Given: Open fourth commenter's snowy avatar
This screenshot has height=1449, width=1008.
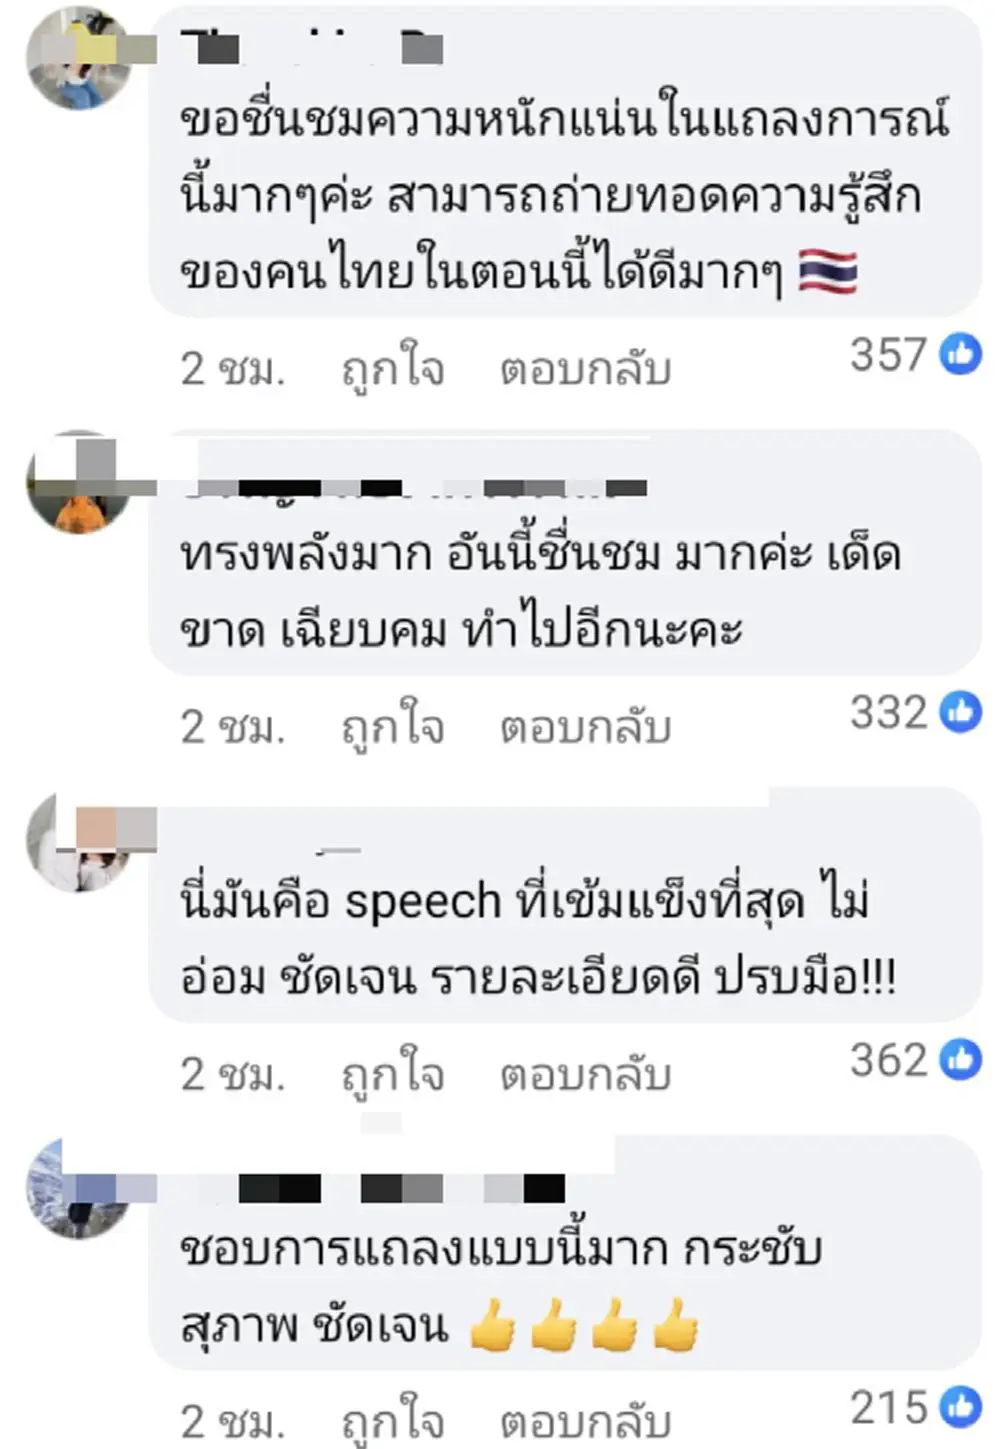Looking at the screenshot, I should click(x=78, y=1188).
